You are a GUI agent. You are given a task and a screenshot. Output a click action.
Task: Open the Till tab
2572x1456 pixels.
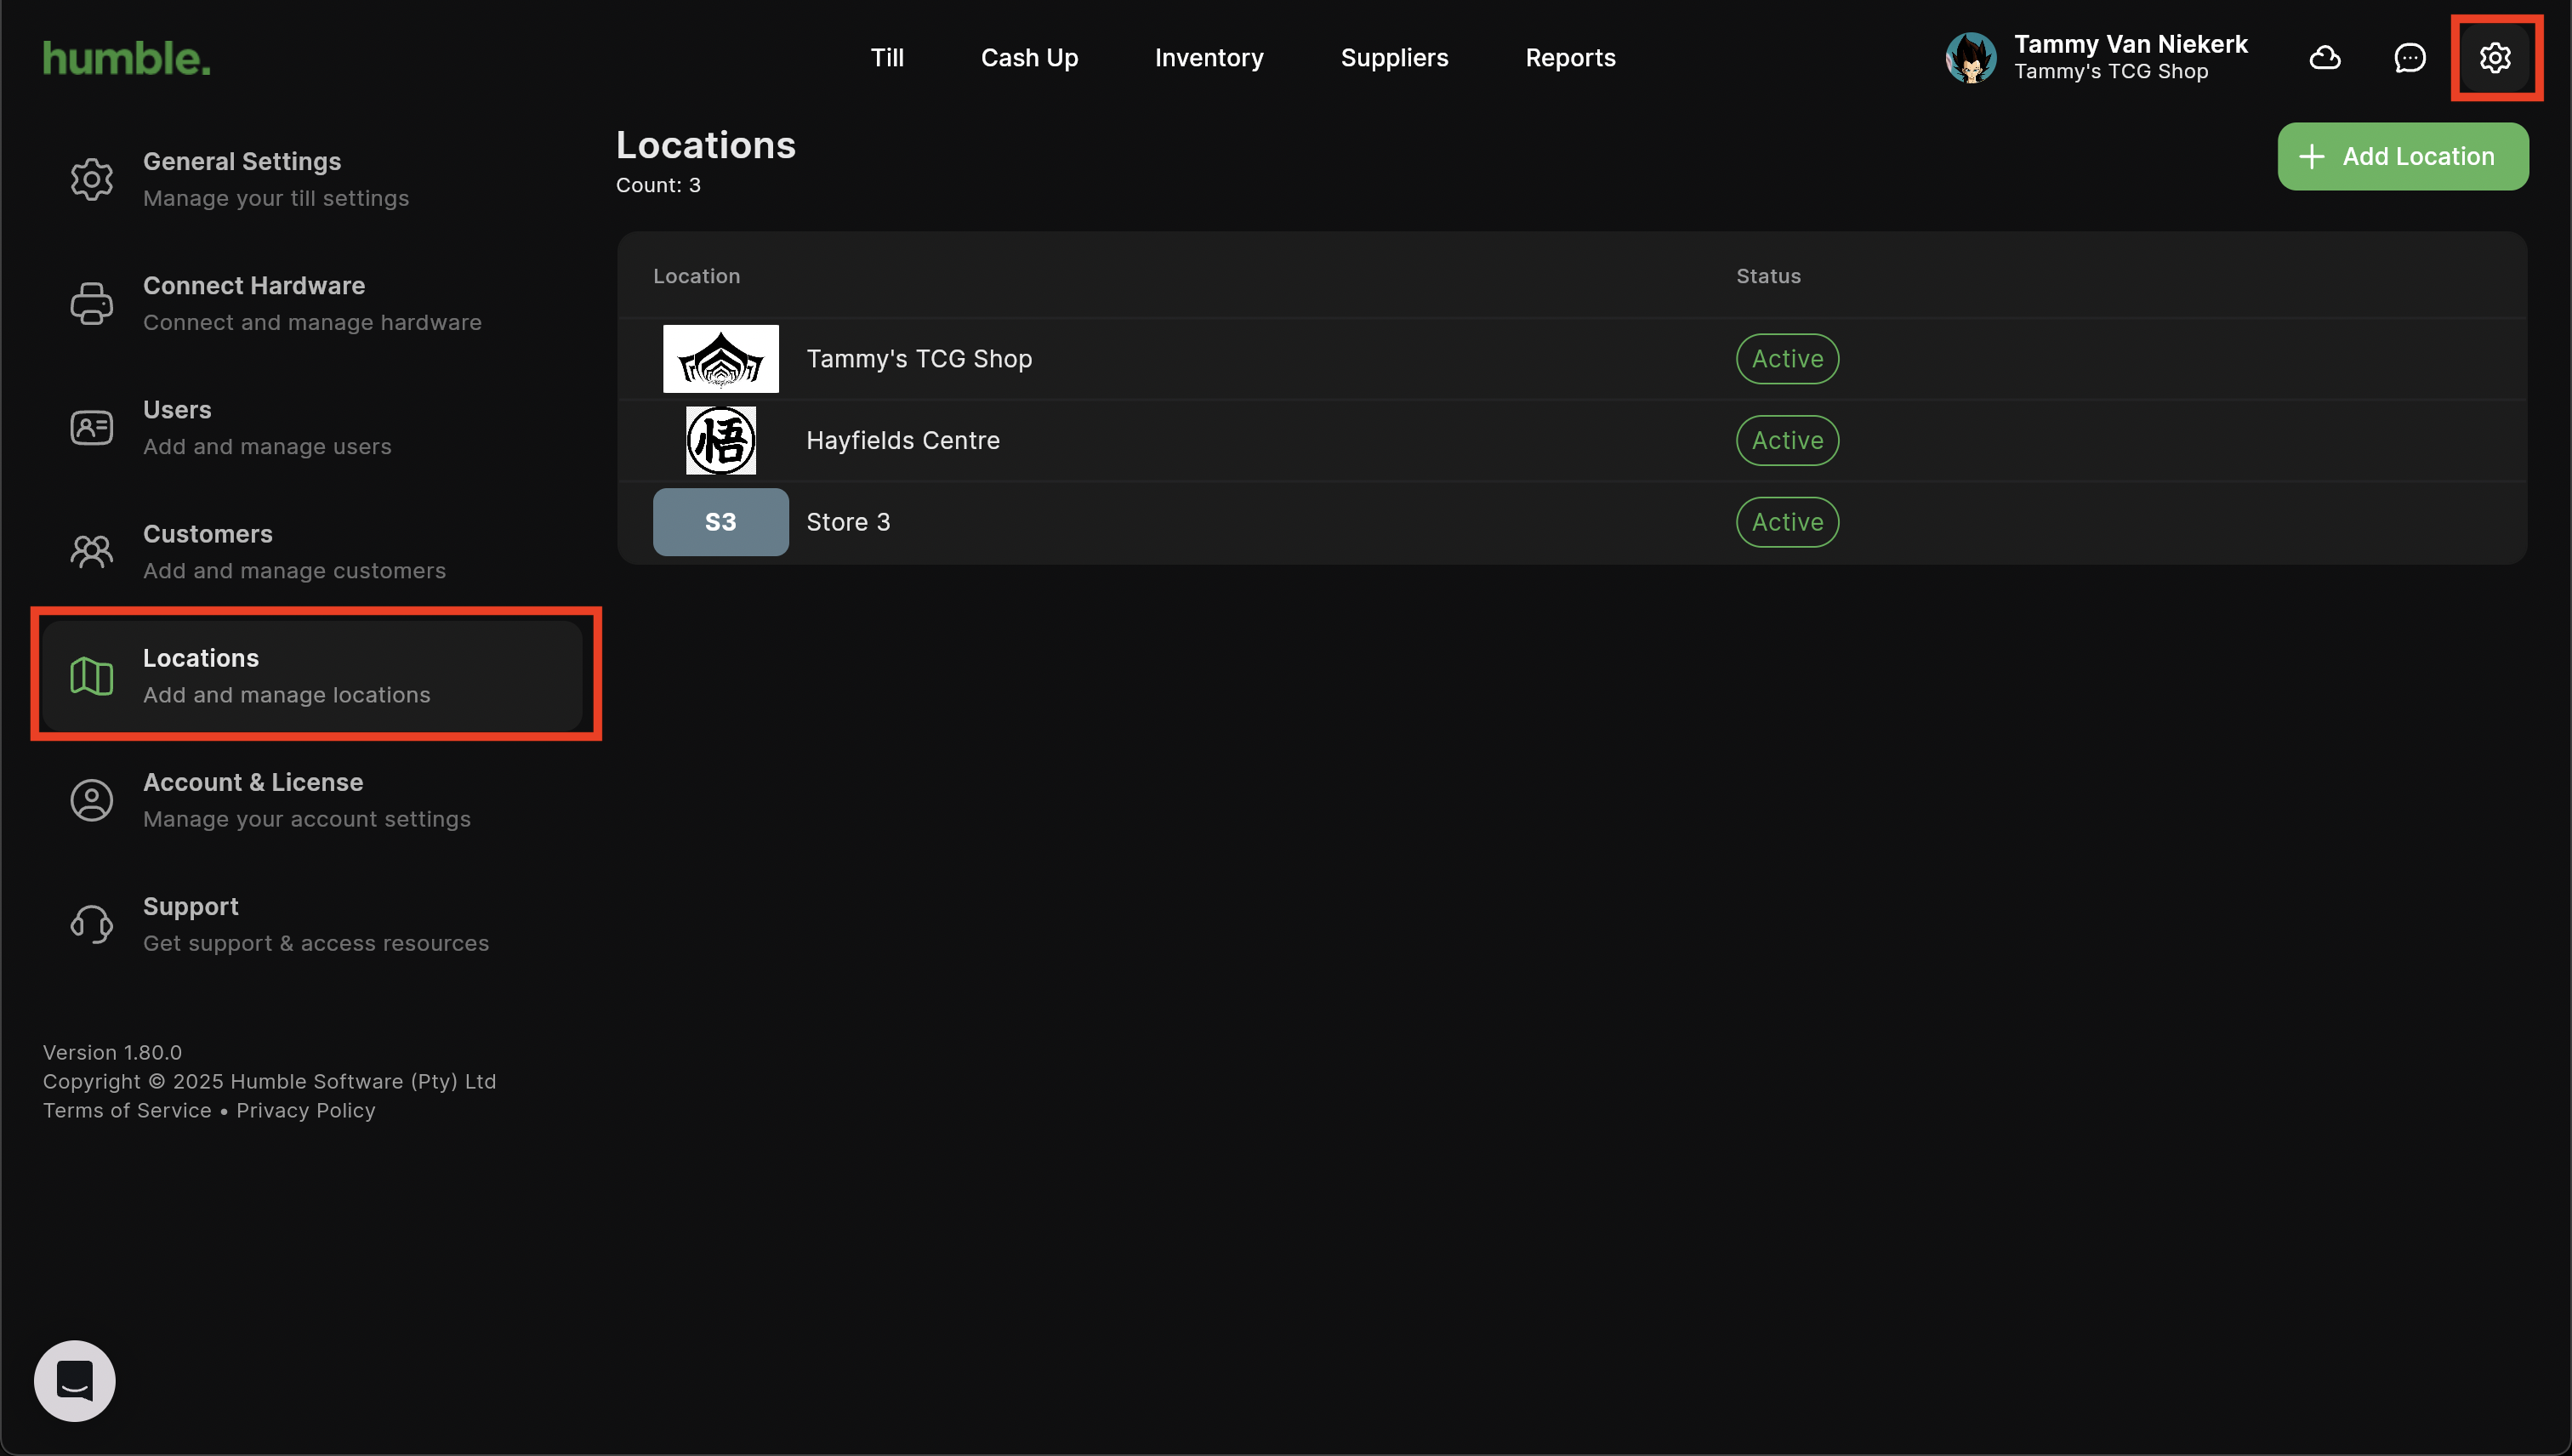coord(886,58)
